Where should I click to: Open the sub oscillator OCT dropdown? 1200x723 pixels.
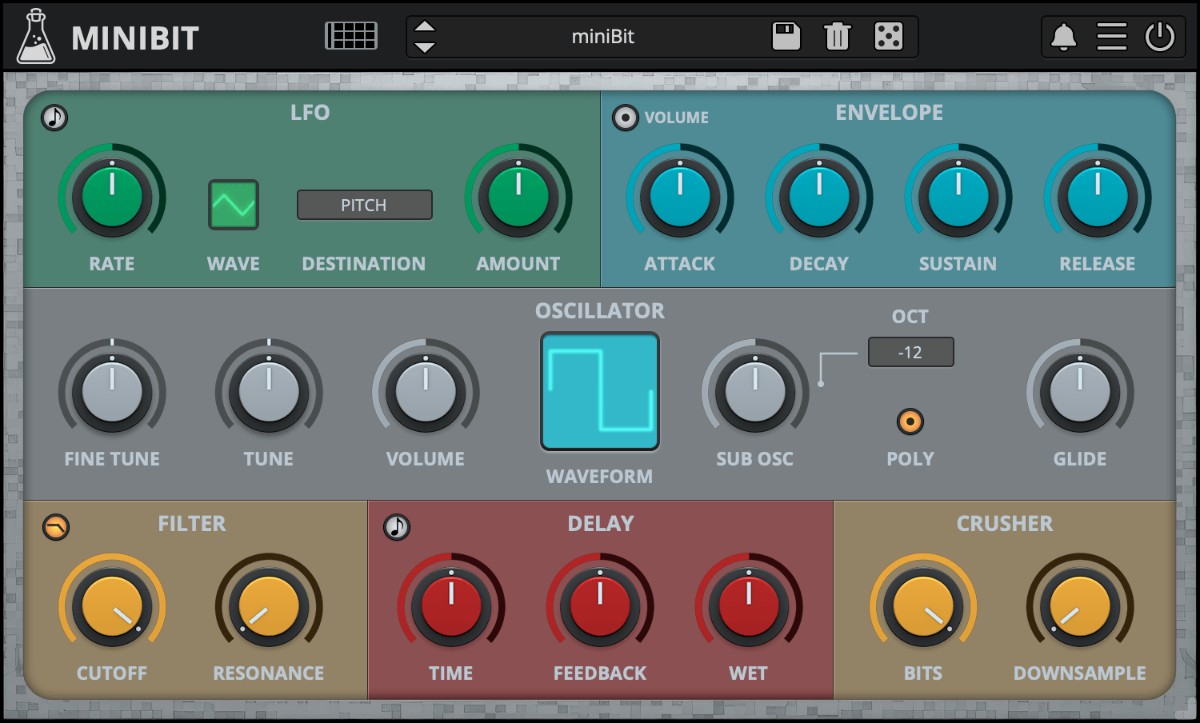(x=910, y=351)
